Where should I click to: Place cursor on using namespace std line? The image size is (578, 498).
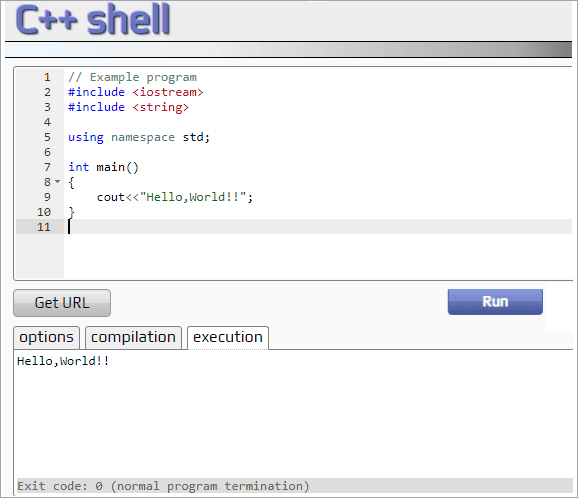point(139,137)
